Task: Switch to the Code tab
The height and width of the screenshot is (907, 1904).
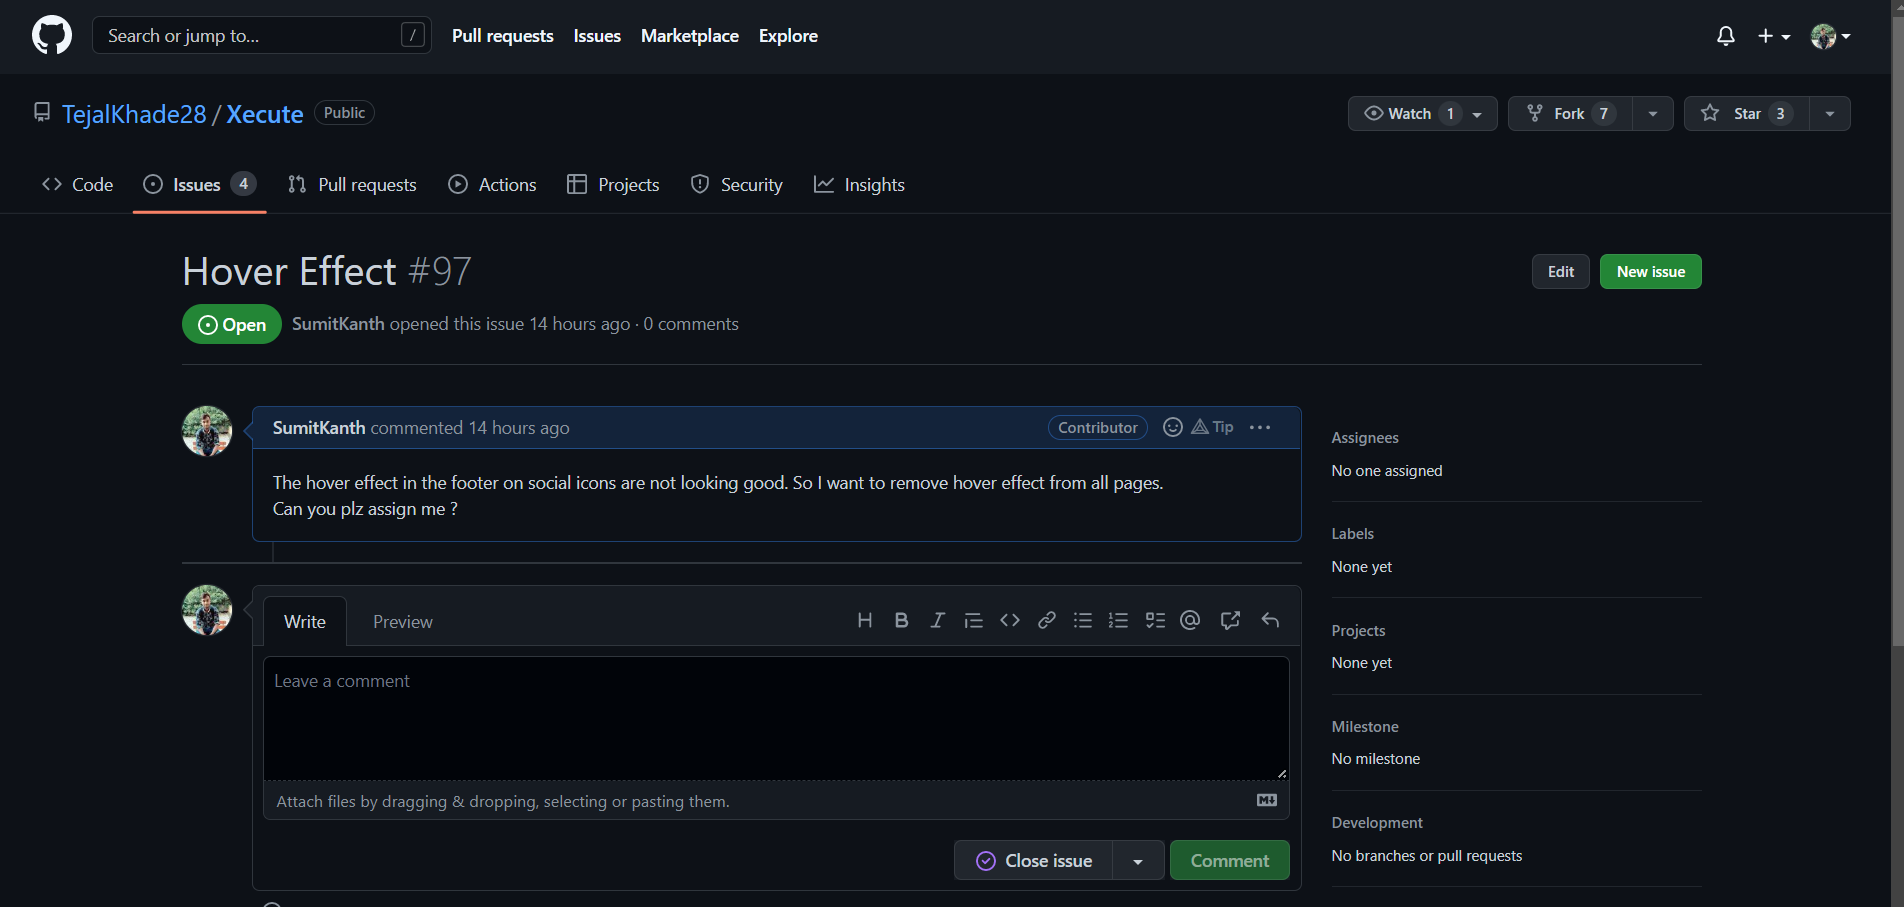Action: 78,184
